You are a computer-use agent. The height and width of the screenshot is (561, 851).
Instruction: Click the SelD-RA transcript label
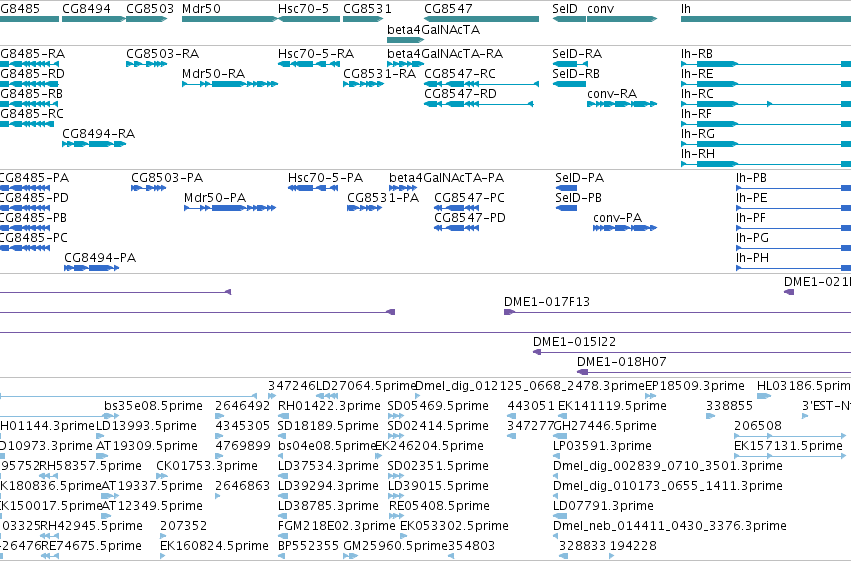pos(577,54)
